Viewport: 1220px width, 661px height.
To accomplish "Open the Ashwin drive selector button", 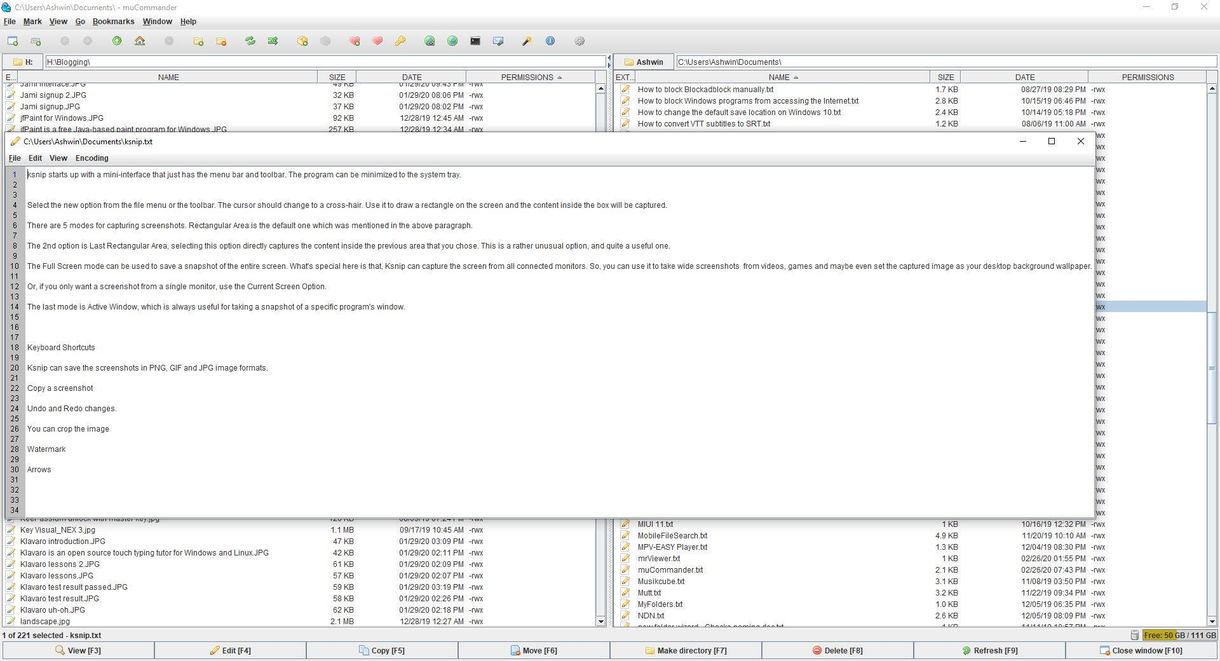I will click(643, 62).
